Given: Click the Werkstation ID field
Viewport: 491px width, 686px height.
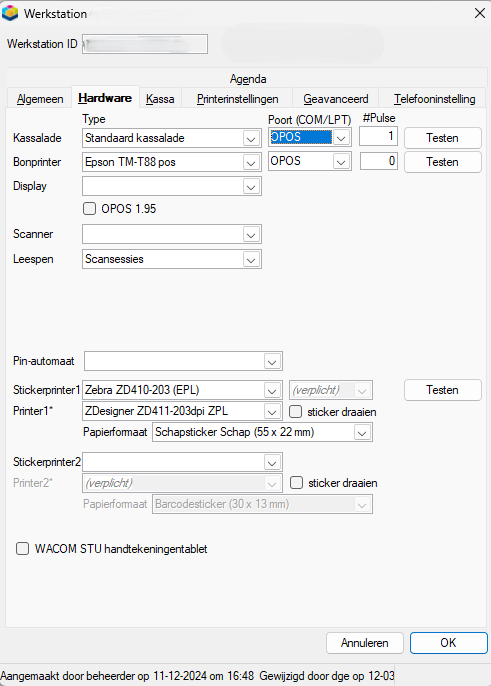Looking at the screenshot, I should pos(145,44).
